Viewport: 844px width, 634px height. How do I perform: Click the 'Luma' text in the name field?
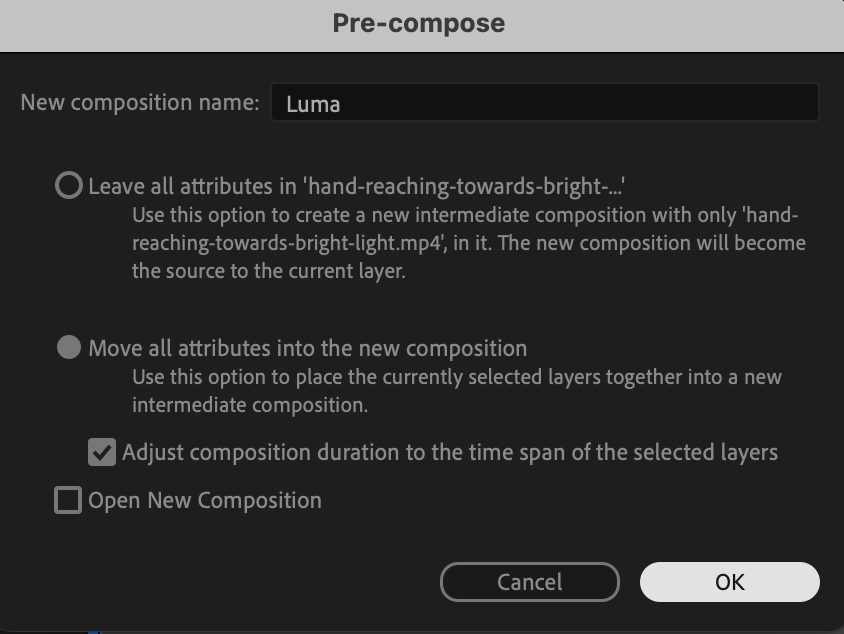313,104
